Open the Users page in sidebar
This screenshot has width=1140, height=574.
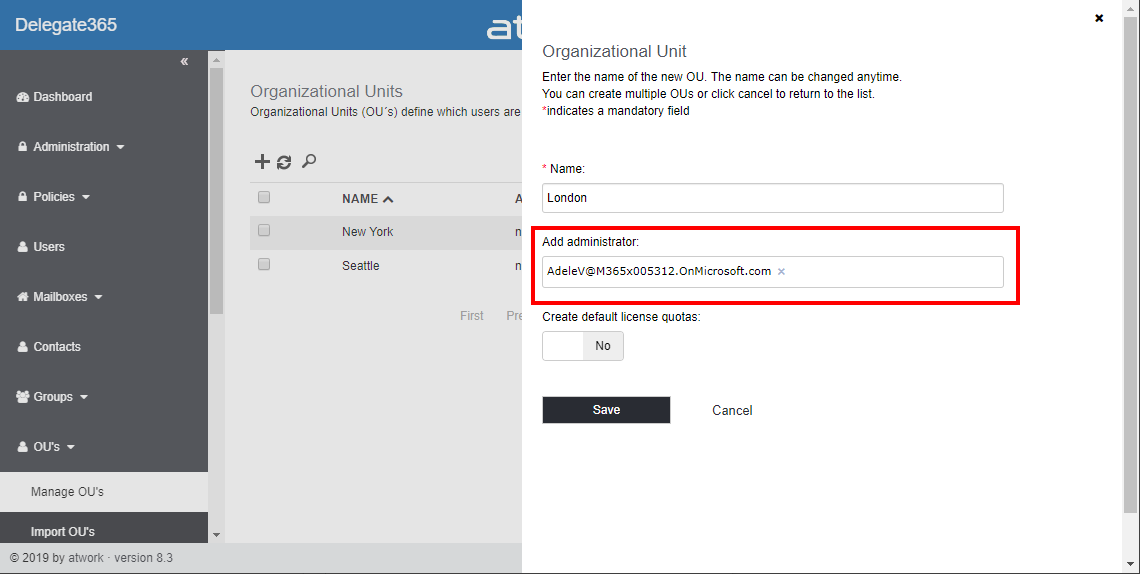48,247
